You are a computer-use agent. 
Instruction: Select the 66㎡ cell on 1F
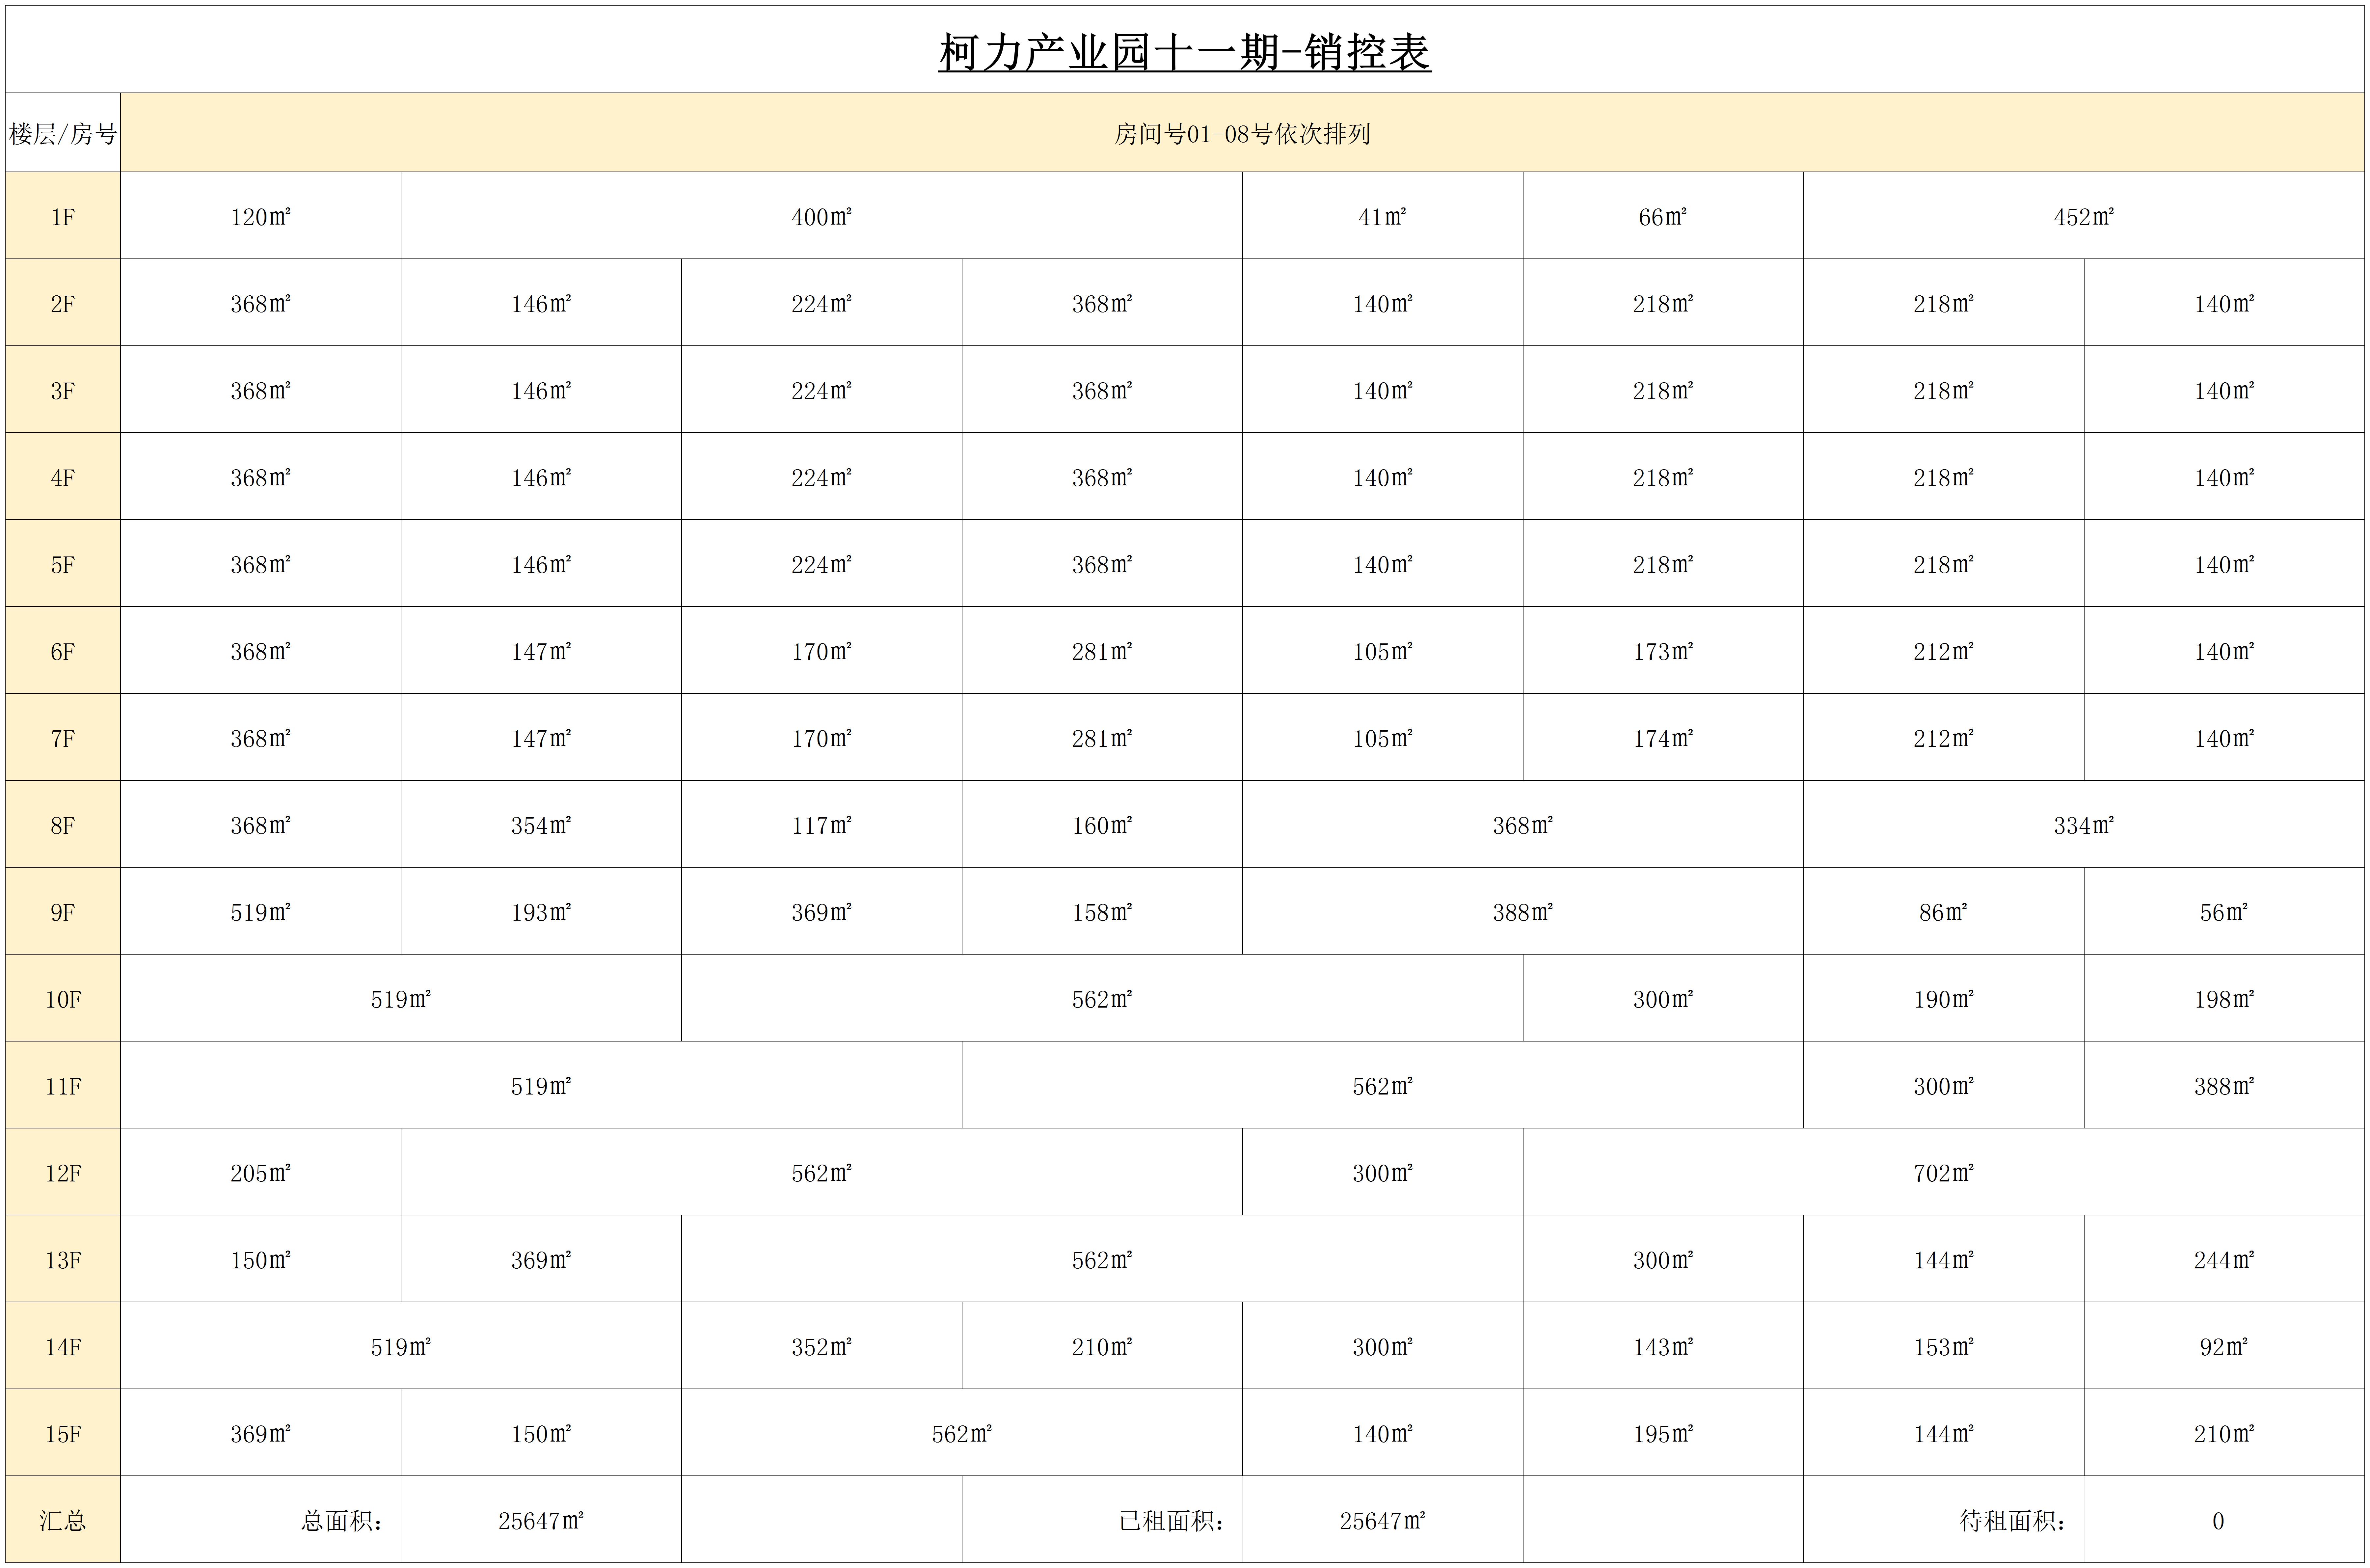pos(1663,216)
